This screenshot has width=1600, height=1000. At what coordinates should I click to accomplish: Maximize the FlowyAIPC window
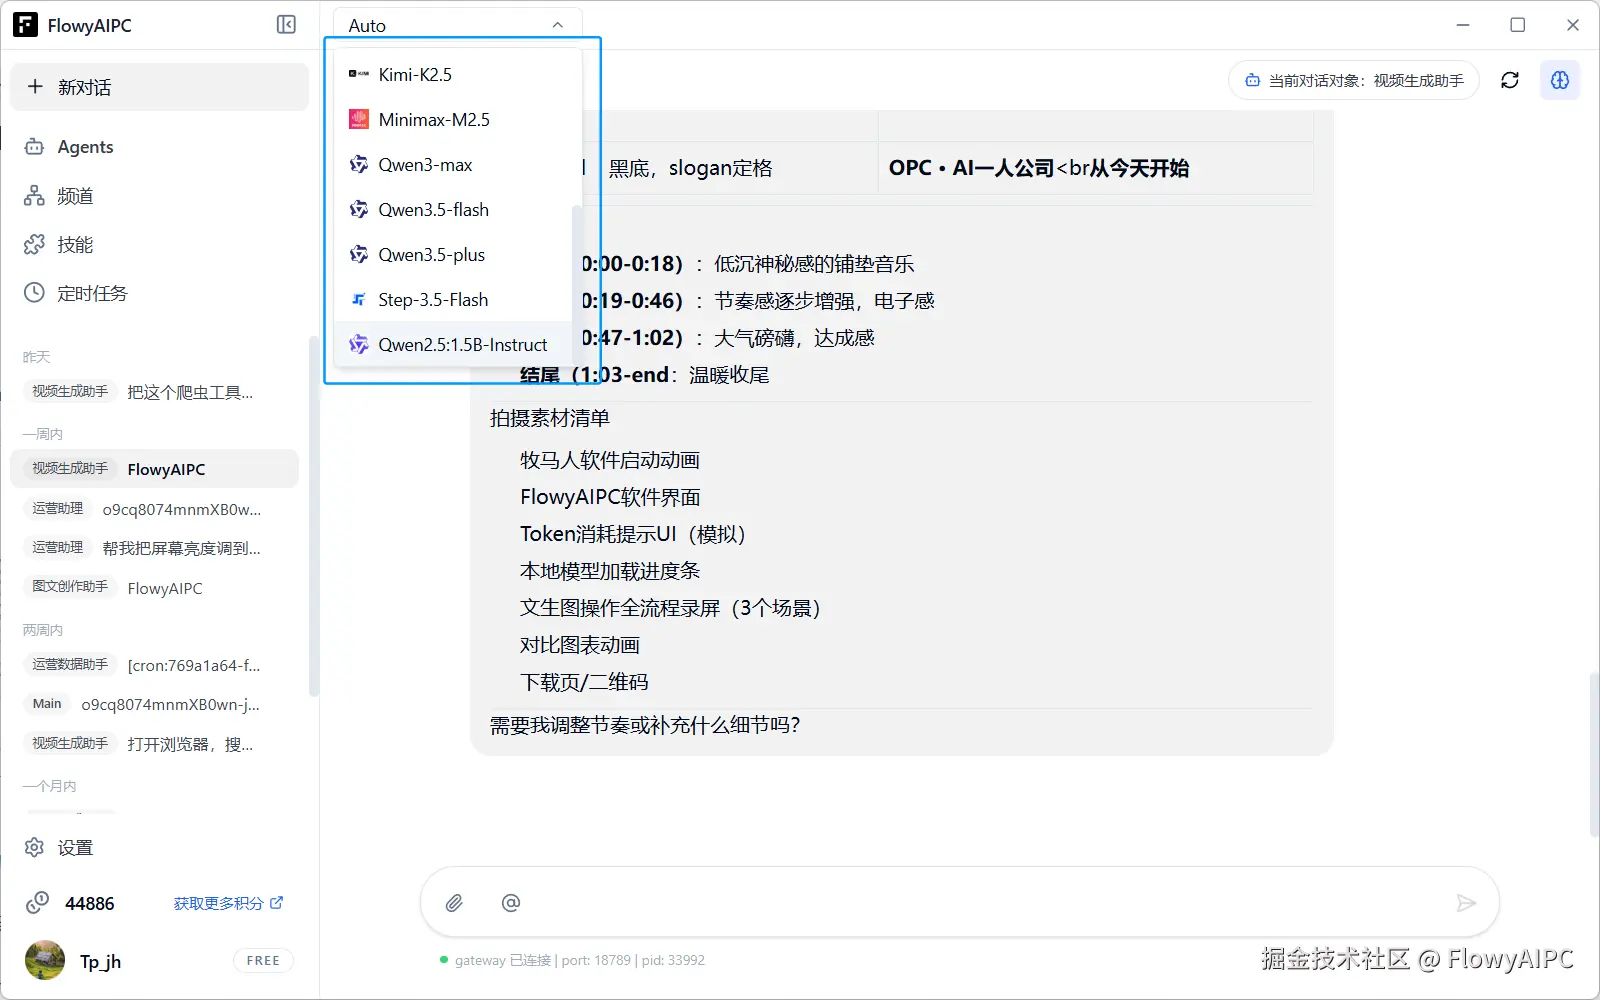coord(1518,25)
